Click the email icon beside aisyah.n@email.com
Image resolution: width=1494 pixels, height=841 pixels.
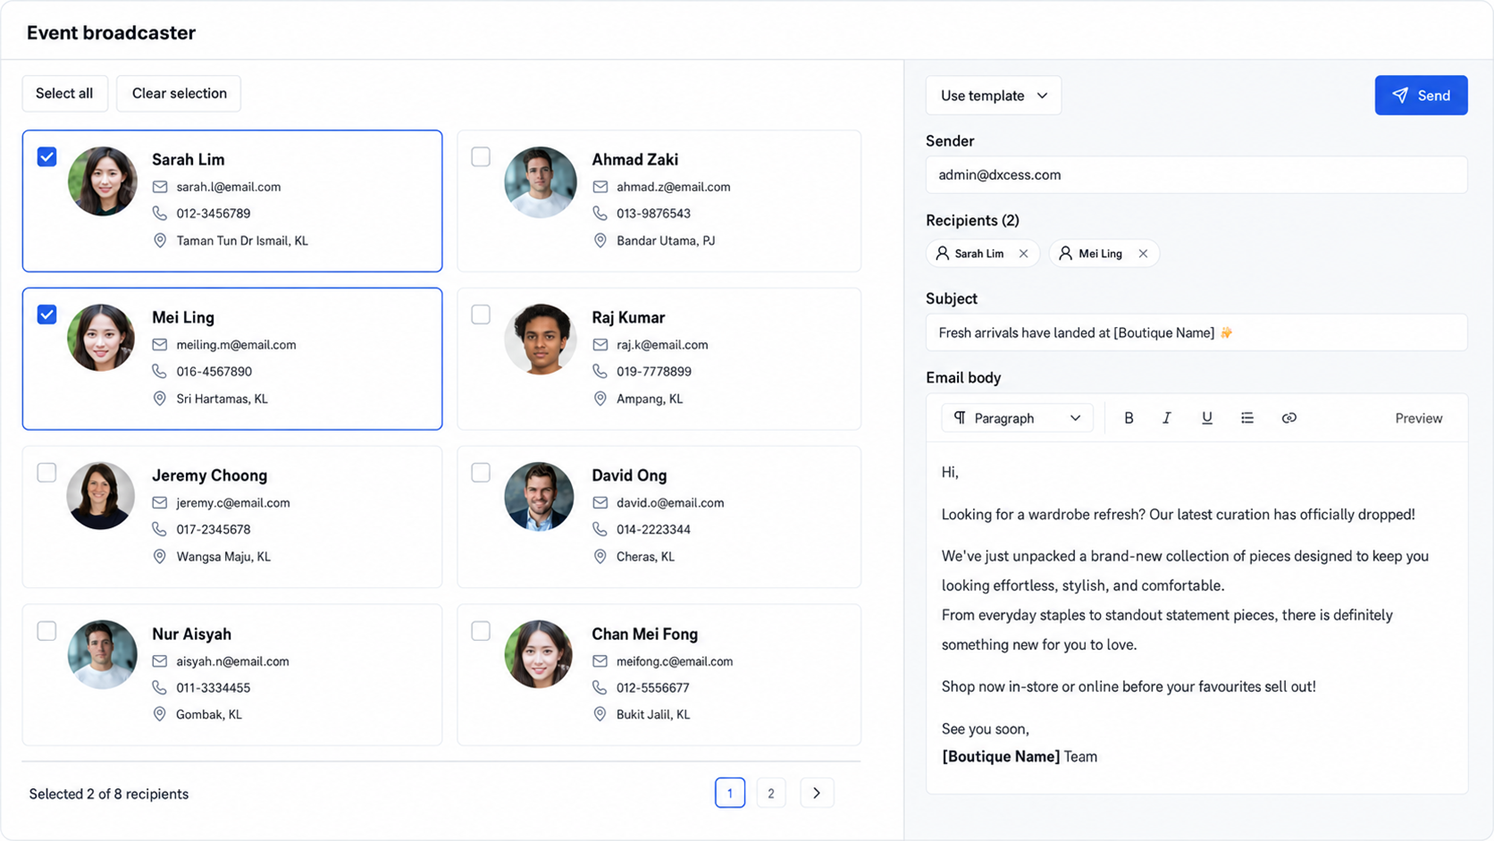[x=160, y=661]
